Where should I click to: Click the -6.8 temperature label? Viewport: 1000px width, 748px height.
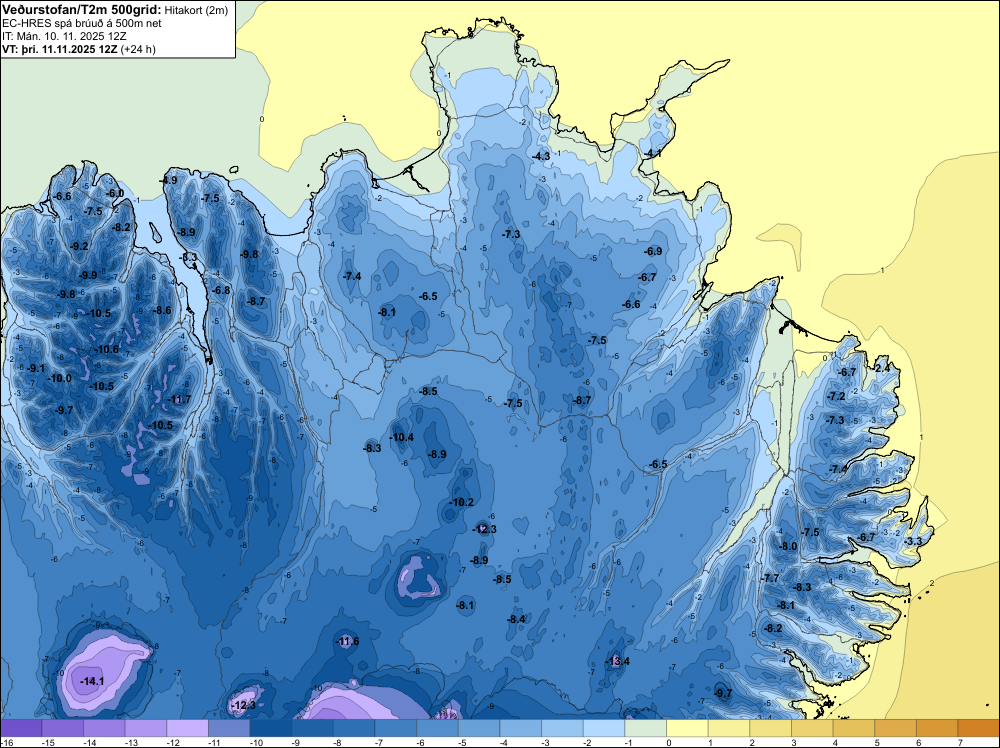221,290
